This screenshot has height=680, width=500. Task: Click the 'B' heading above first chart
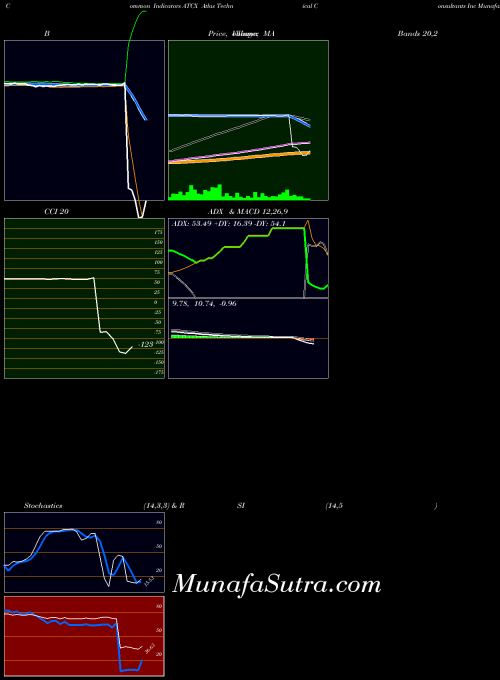tap(47, 33)
